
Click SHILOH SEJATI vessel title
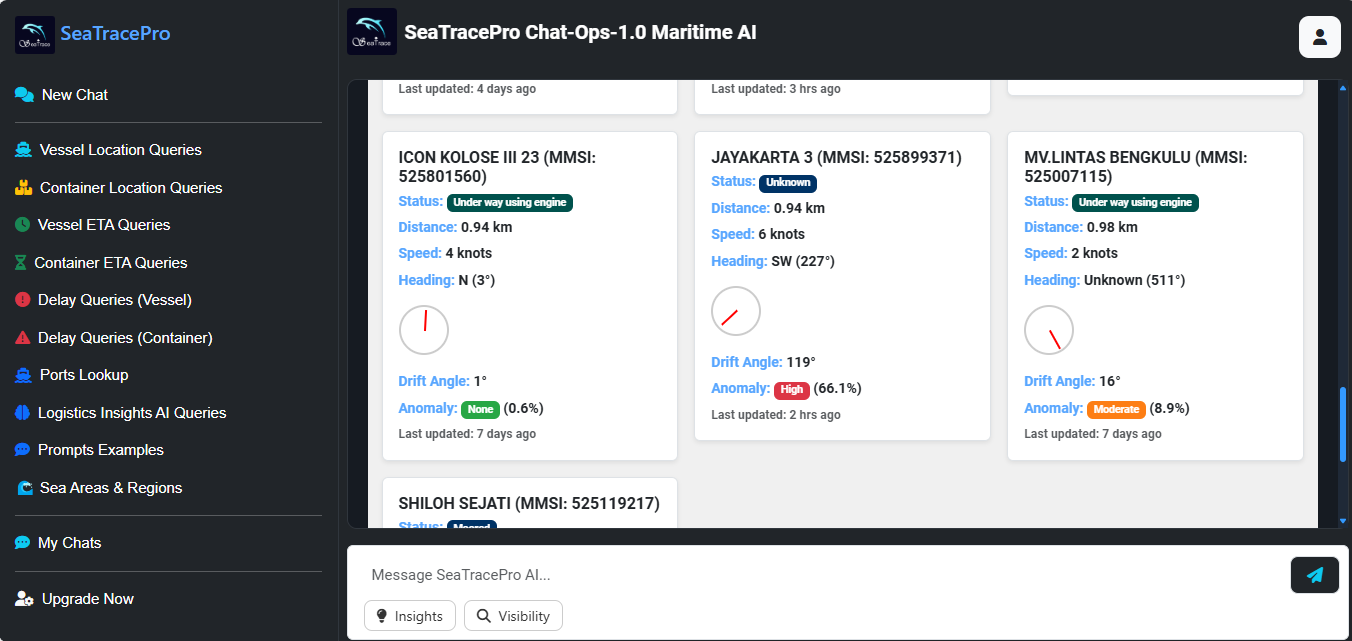point(529,503)
